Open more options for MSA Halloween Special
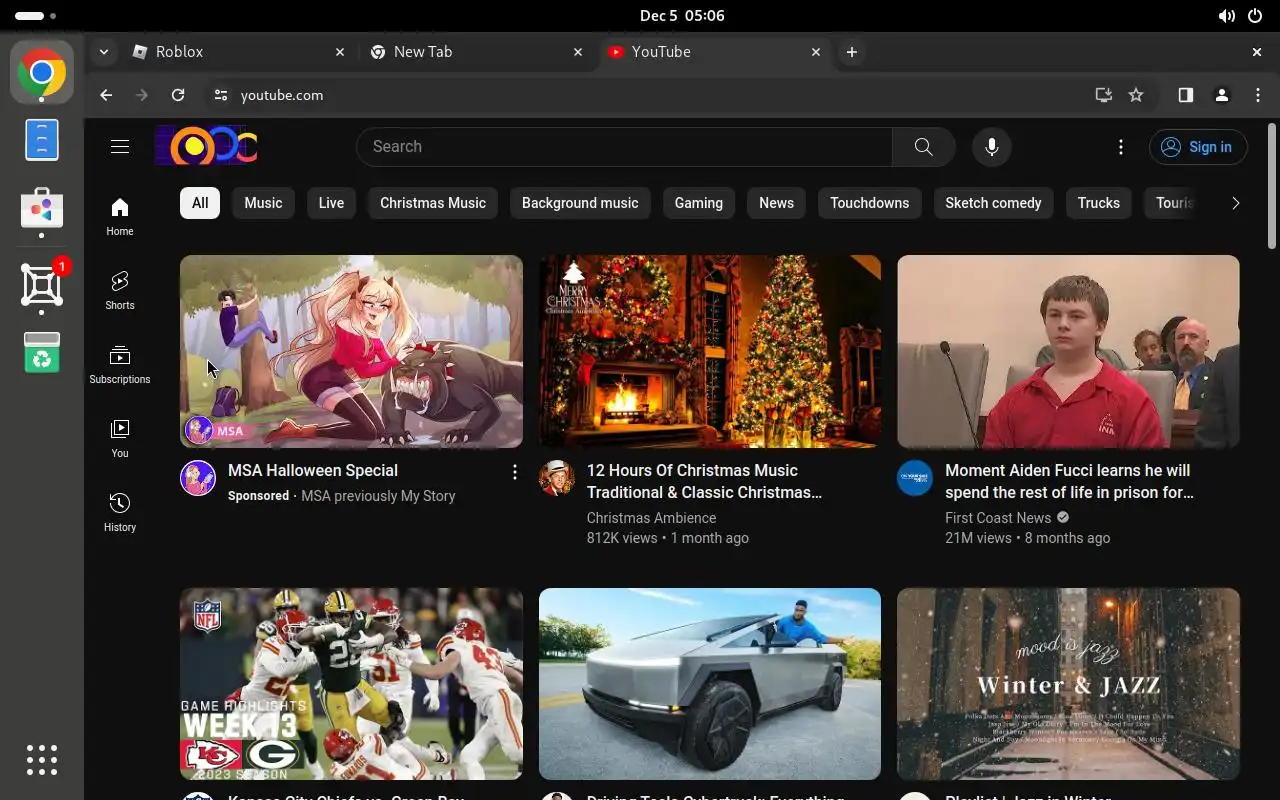The image size is (1280, 800). 515,472
